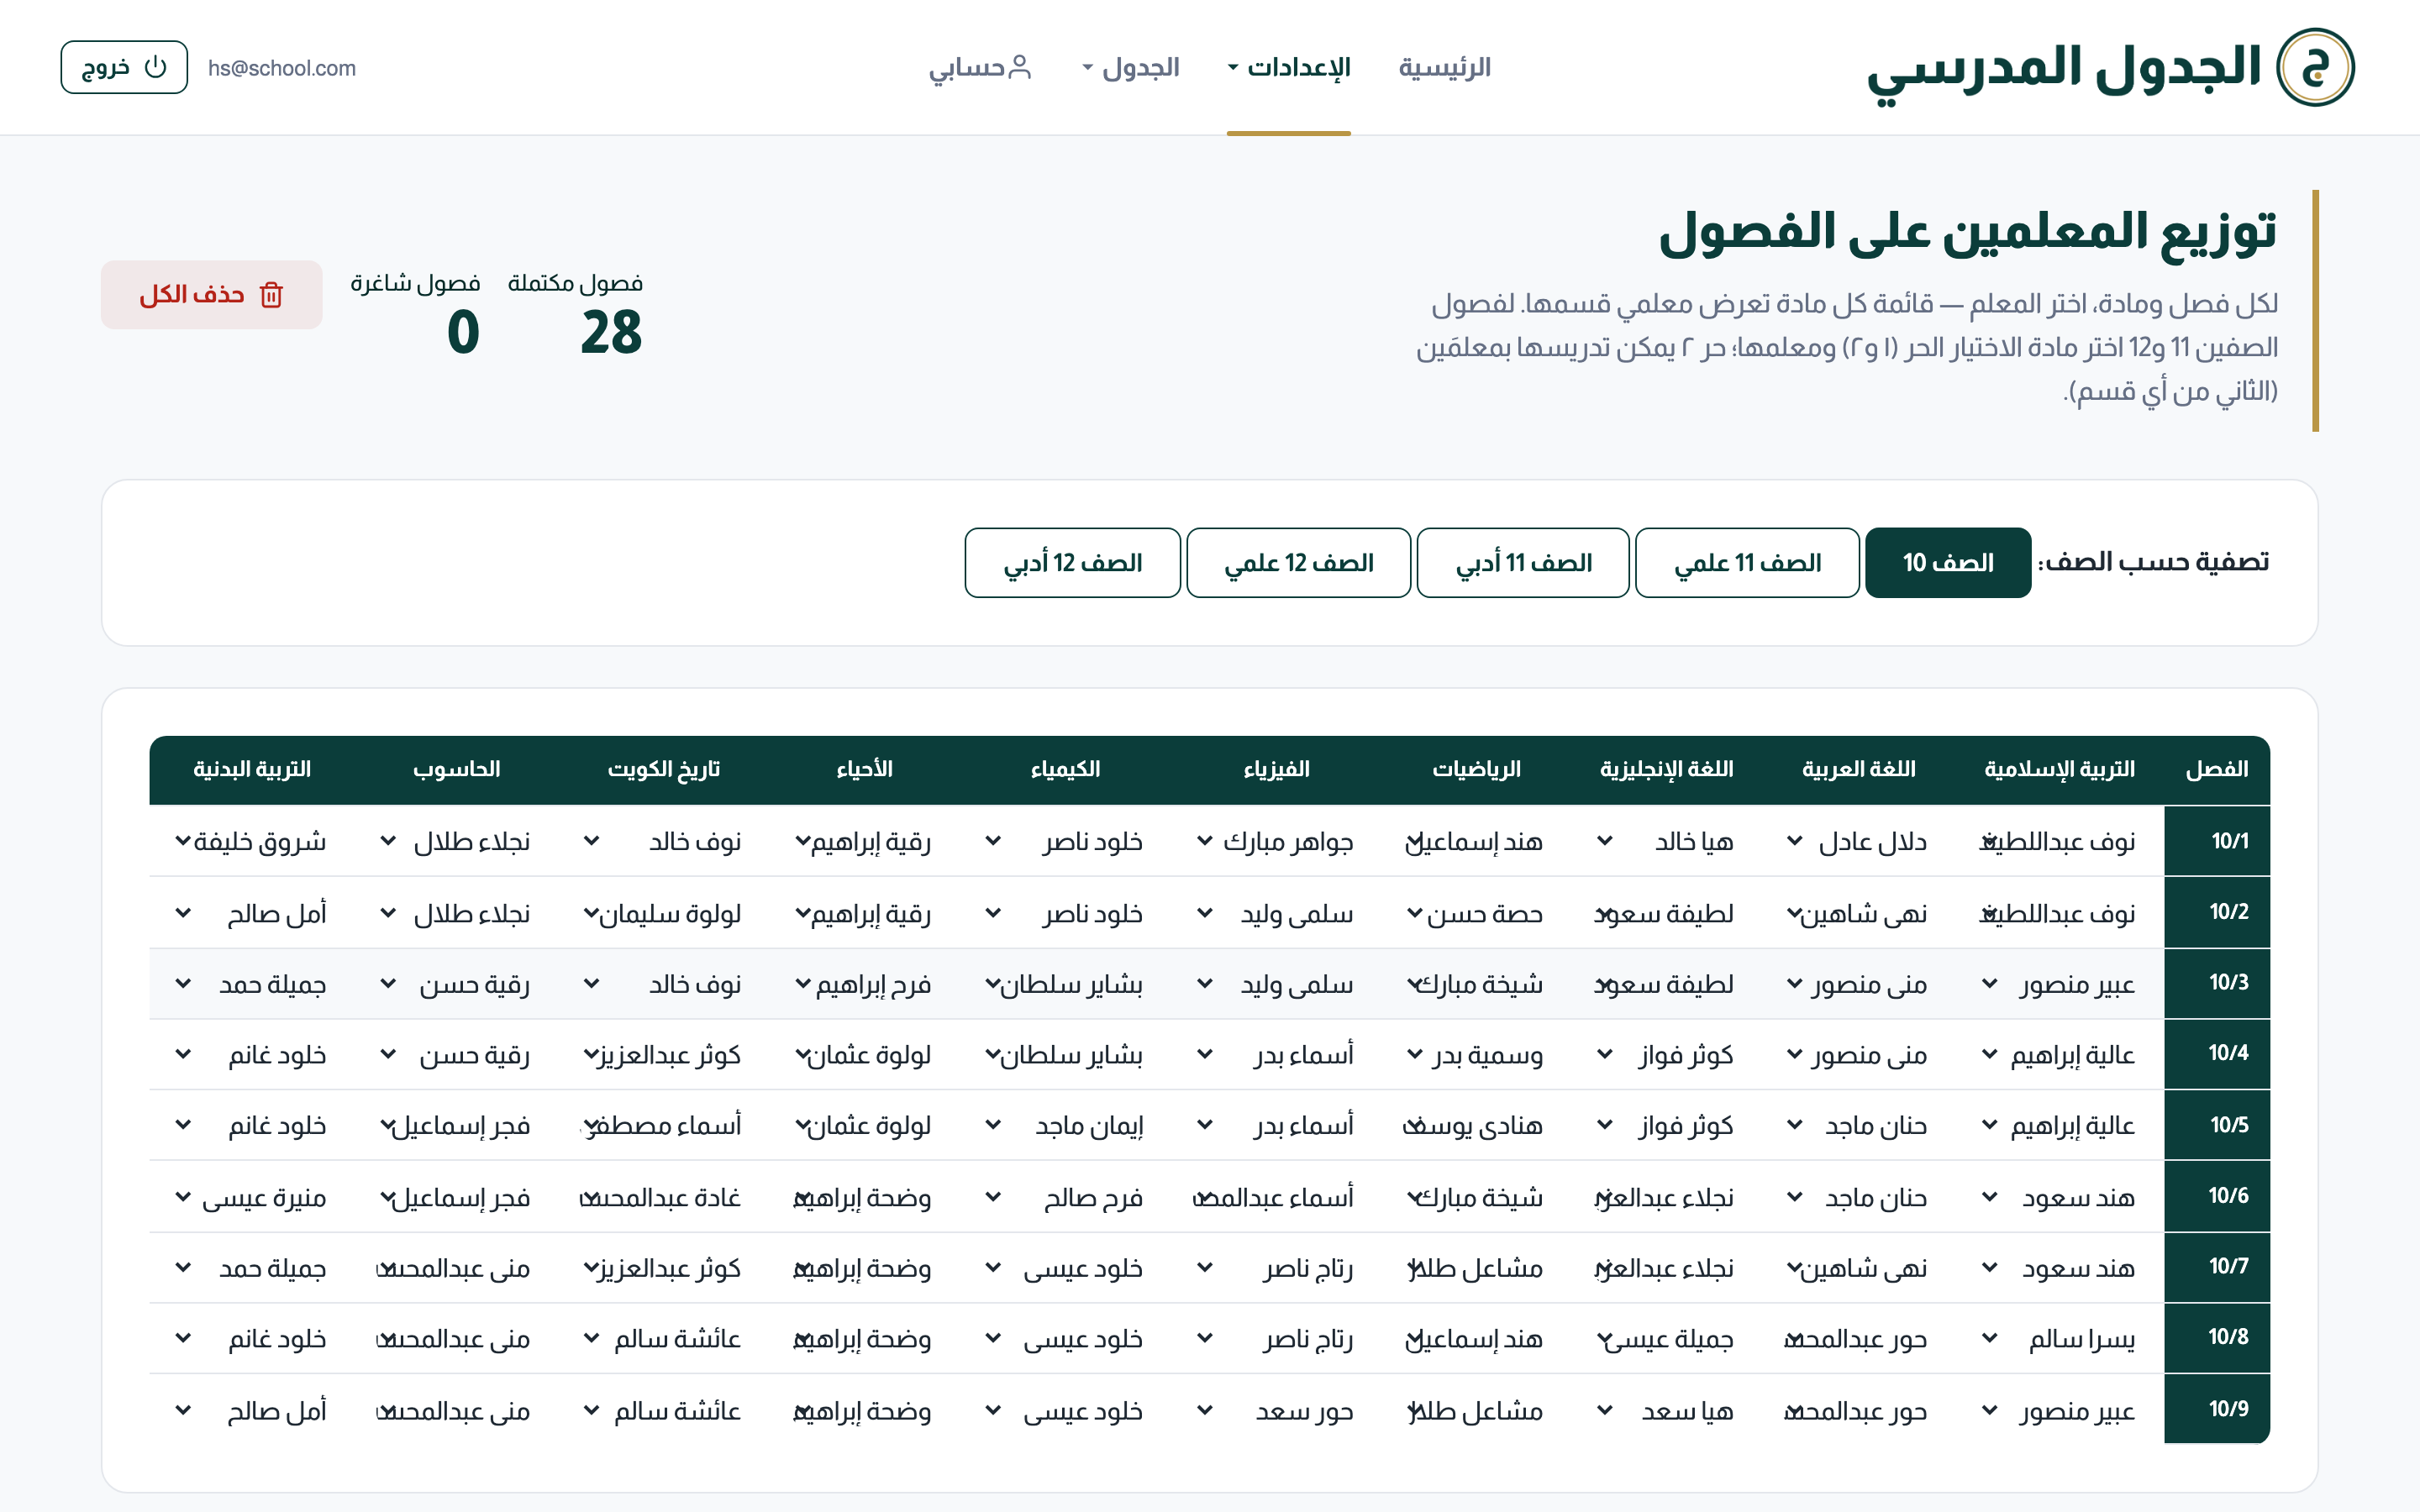Open الرئيسية menu item
The width and height of the screenshot is (2420, 1512).
(1444, 67)
